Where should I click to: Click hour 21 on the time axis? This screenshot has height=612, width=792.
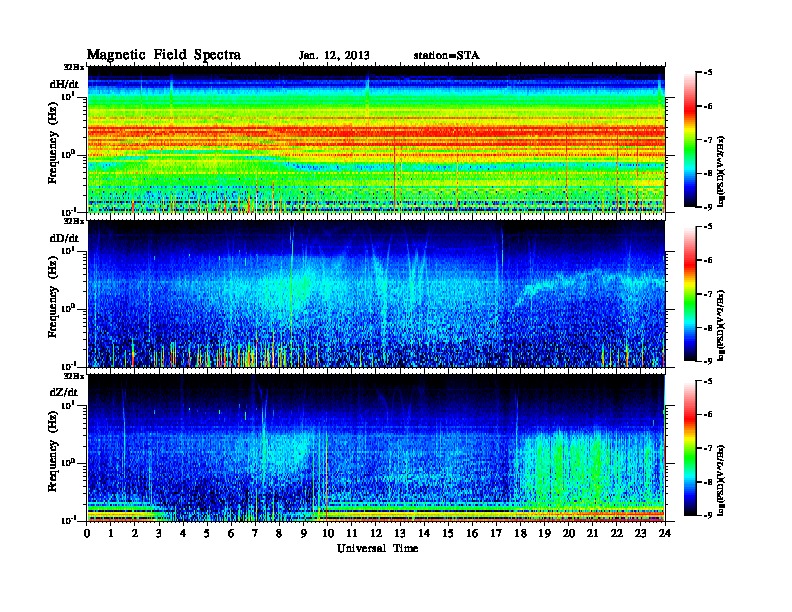pyautogui.click(x=592, y=533)
